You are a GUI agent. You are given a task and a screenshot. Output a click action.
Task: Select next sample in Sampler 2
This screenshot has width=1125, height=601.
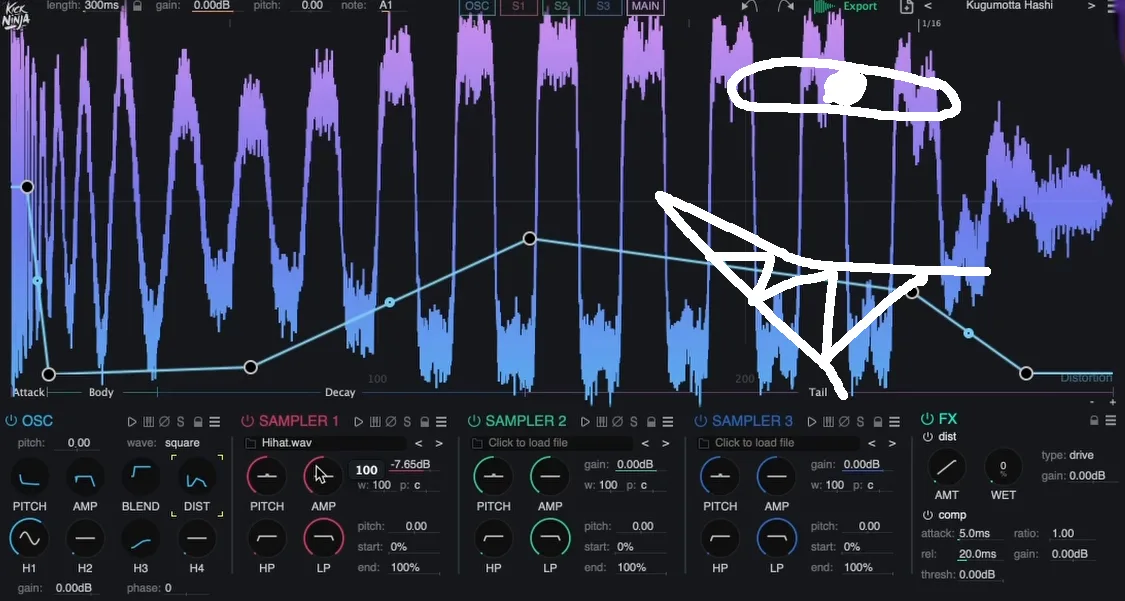(666, 444)
